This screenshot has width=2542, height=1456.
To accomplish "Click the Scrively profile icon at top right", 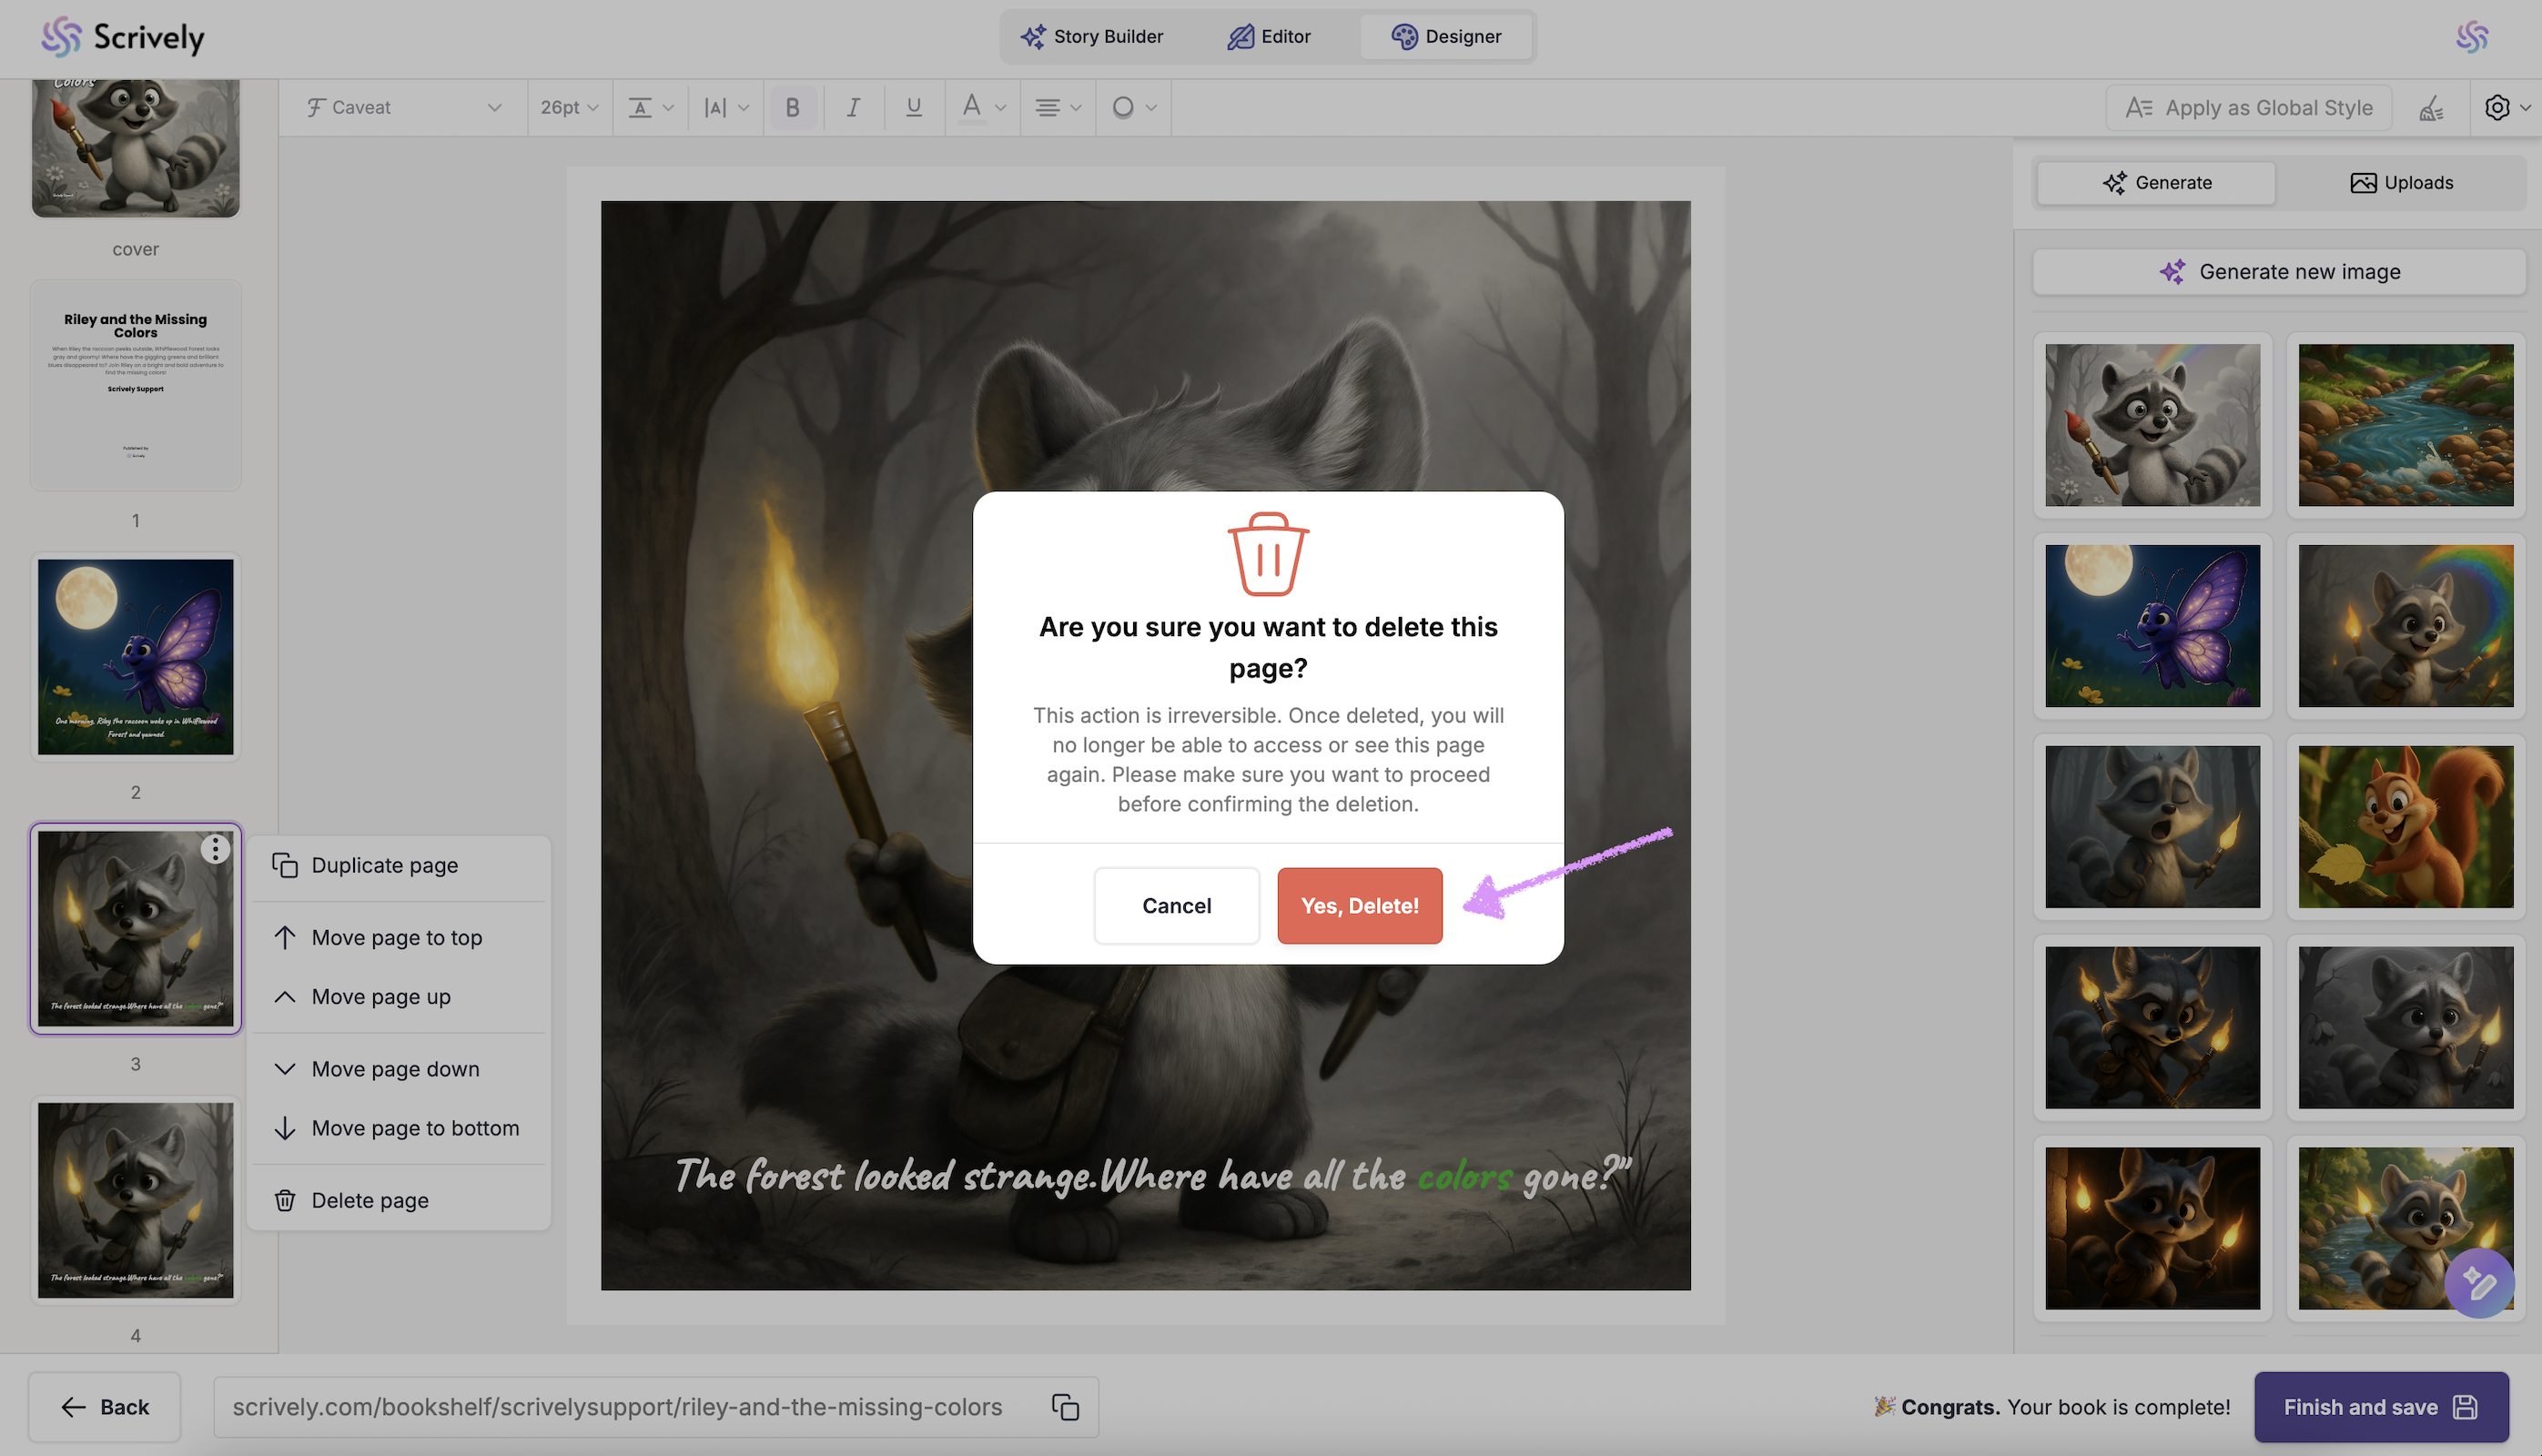I will 2472,37.
